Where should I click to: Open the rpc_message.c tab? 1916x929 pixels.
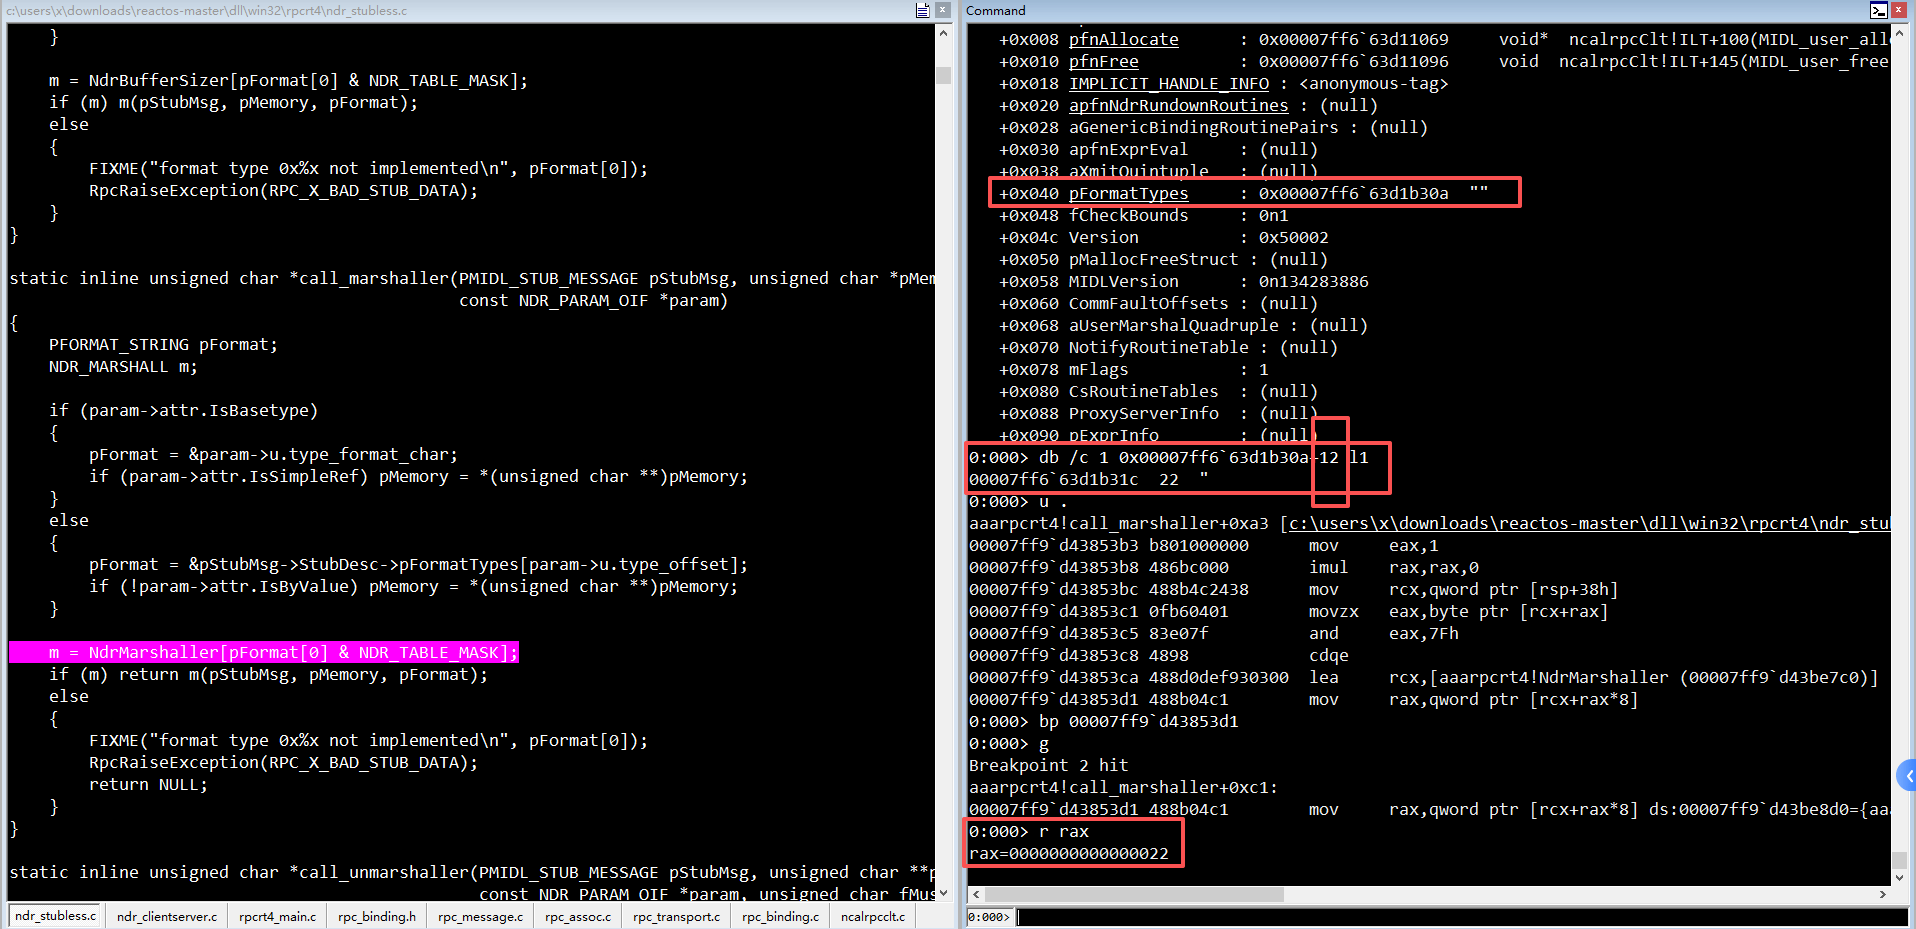[480, 916]
